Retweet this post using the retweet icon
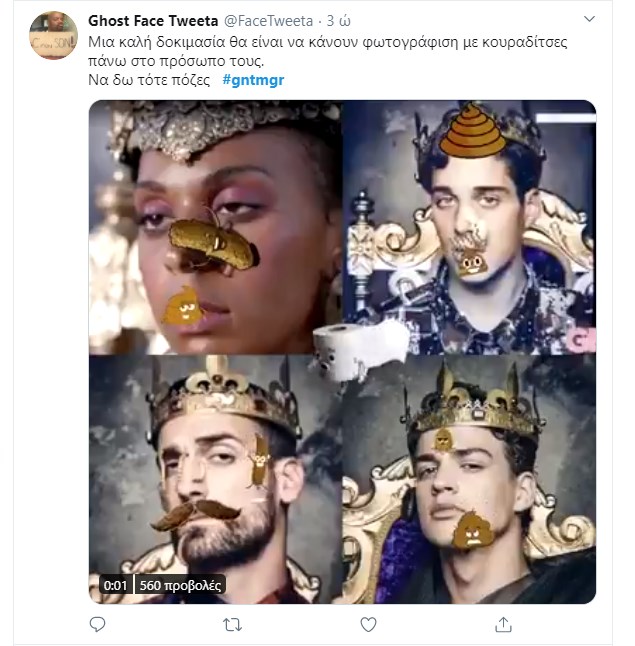 click(232, 624)
